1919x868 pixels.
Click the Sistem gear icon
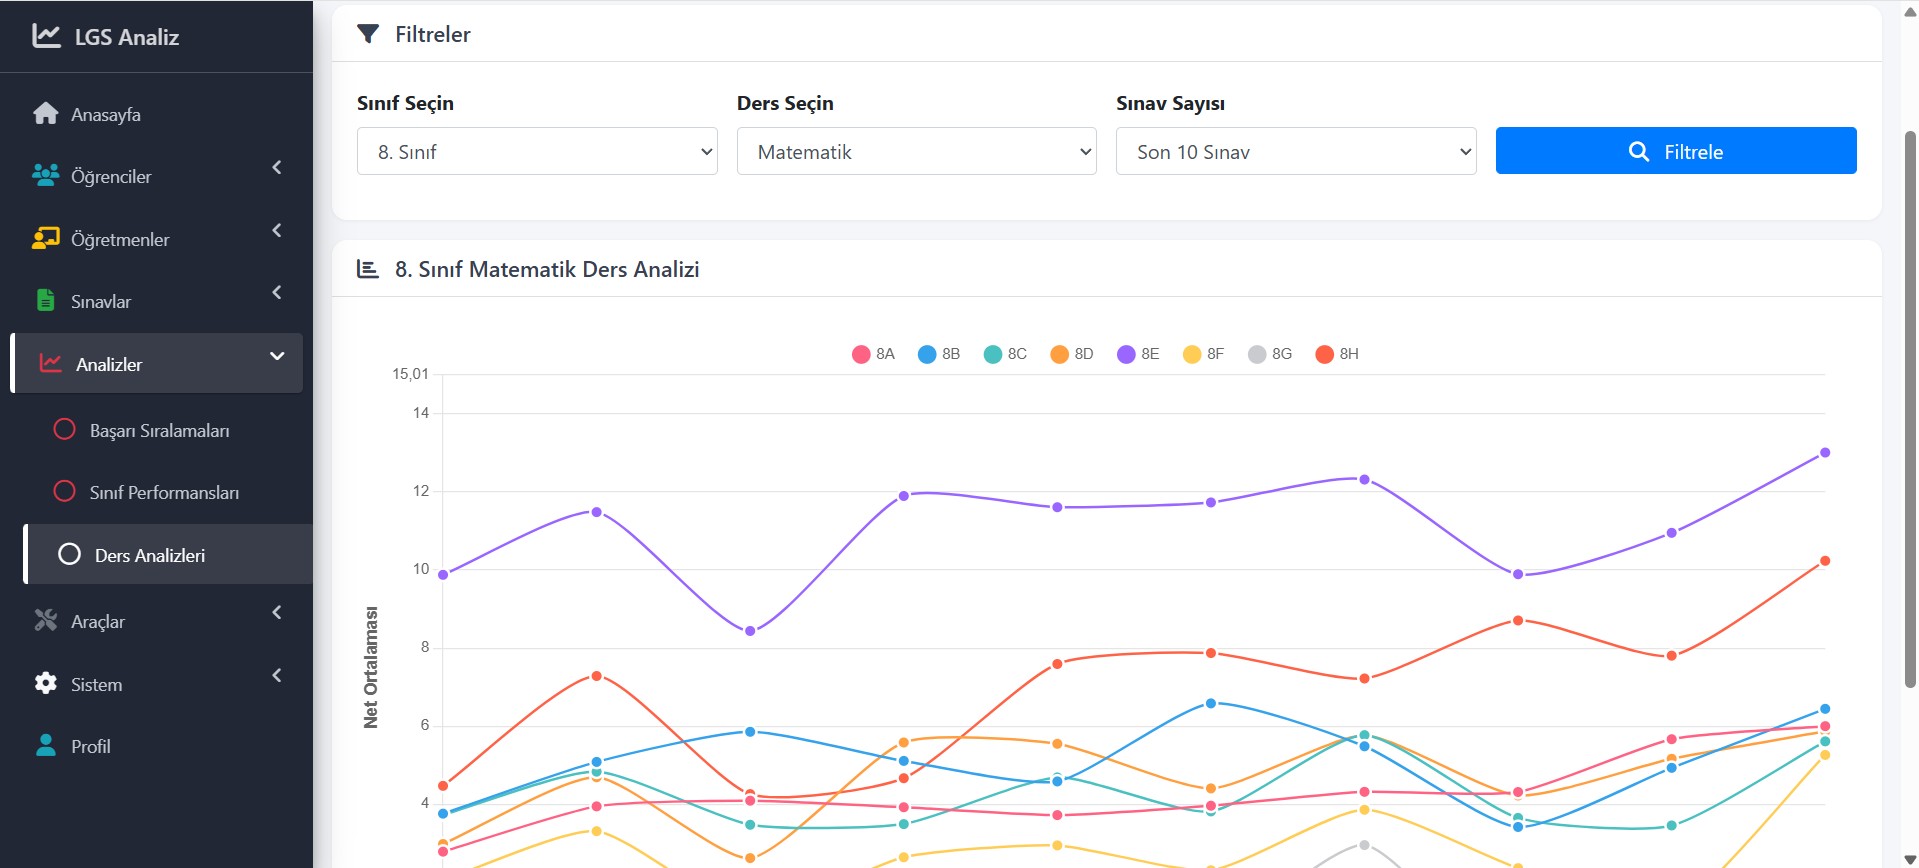coord(45,684)
